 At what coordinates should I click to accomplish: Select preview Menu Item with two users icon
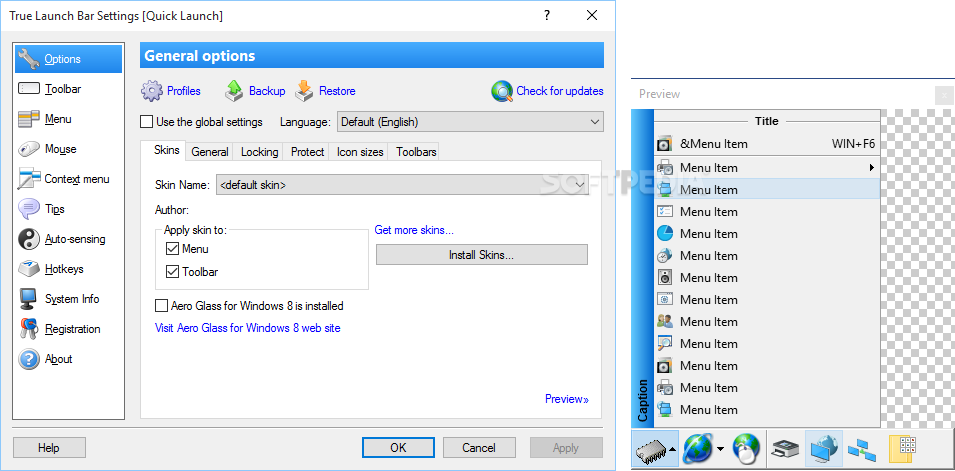pos(767,321)
